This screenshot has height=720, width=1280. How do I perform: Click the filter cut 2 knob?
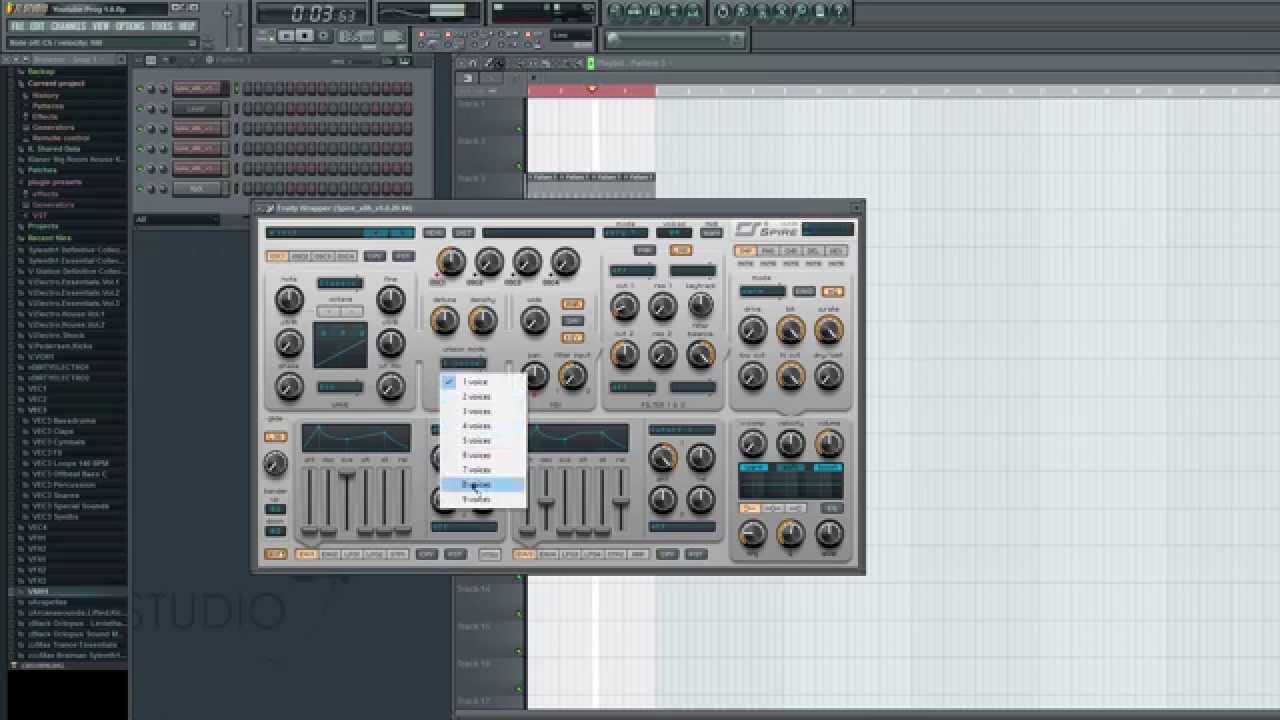[x=625, y=353]
